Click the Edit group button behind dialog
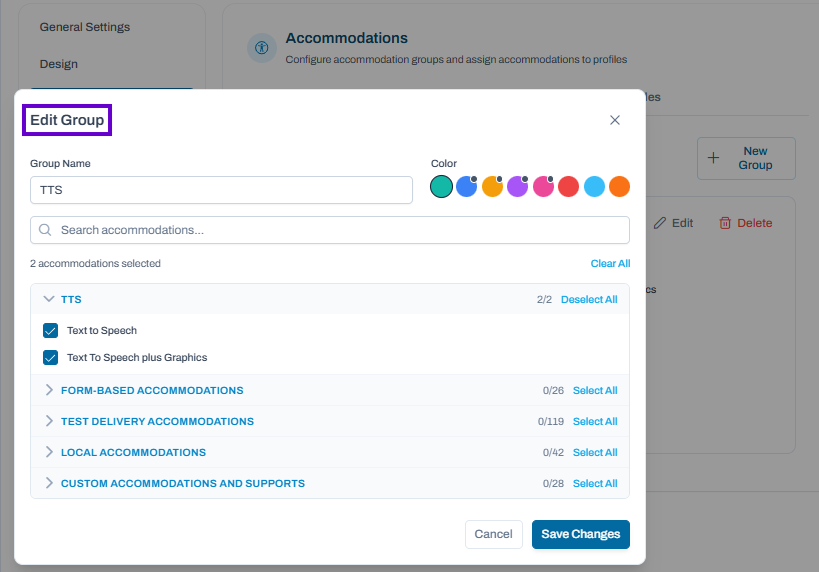Viewport: 819px width, 572px height. click(673, 223)
